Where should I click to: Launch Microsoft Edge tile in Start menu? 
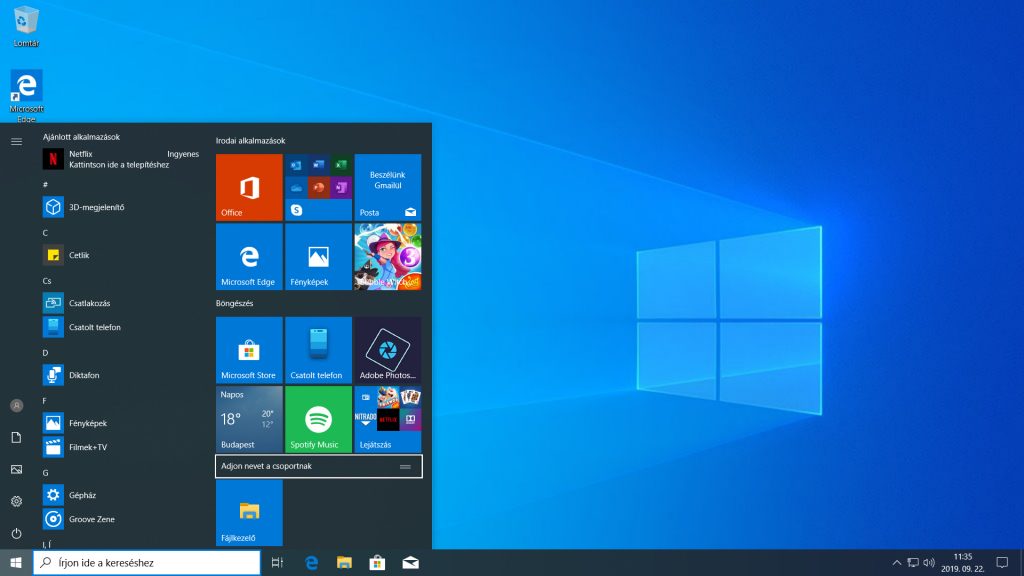(249, 257)
